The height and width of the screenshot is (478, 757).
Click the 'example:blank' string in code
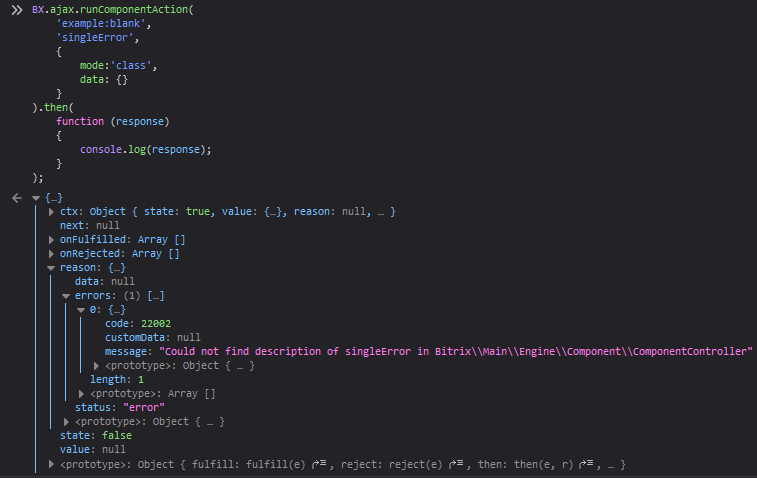pos(100,24)
